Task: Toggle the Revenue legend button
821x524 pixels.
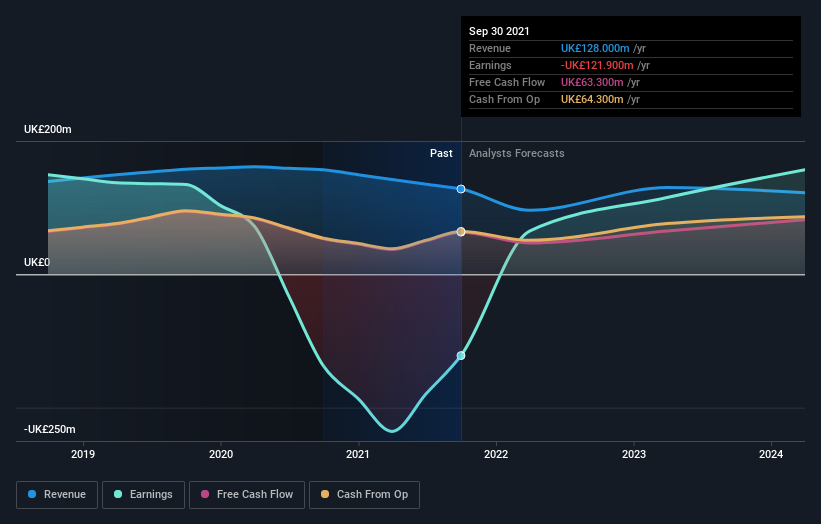Action: (57, 495)
